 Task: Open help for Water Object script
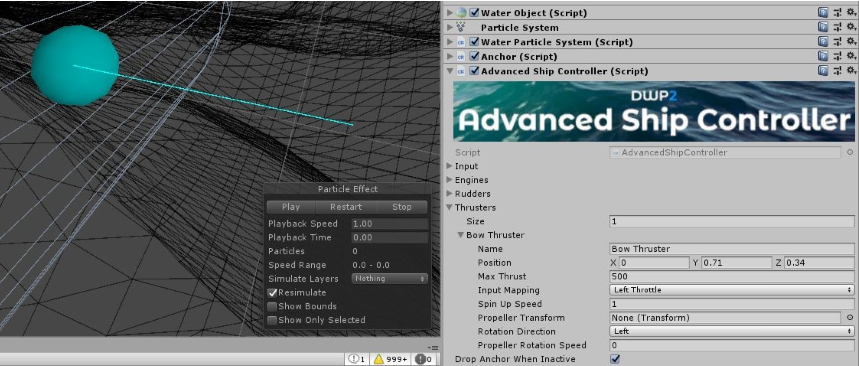pyautogui.click(x=823, y=13)
